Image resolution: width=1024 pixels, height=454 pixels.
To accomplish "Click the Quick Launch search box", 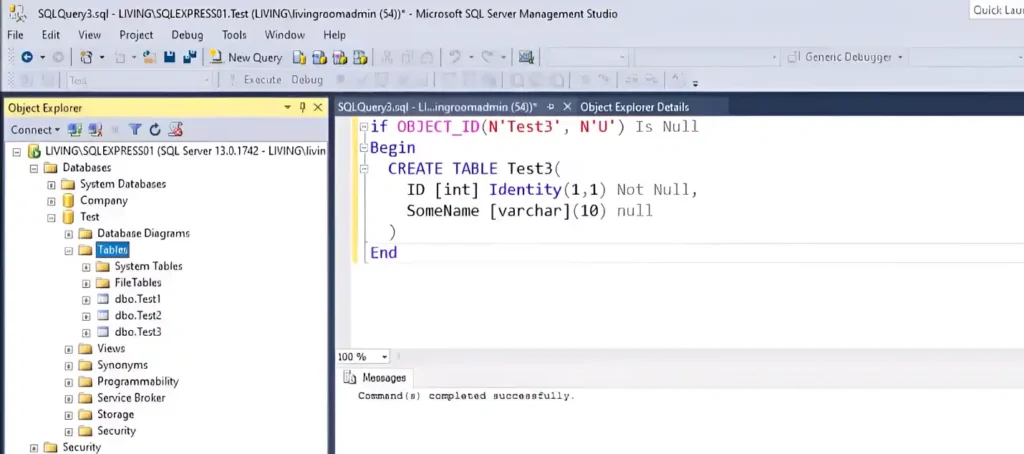I will click(x=997, y=10).
